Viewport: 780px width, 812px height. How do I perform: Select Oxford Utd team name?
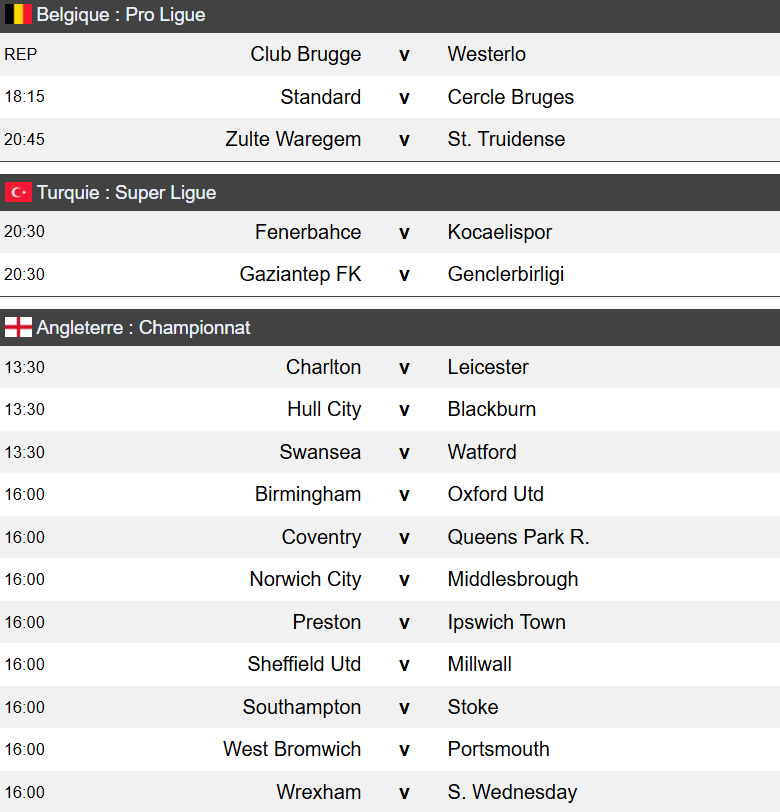click(495, 494)
